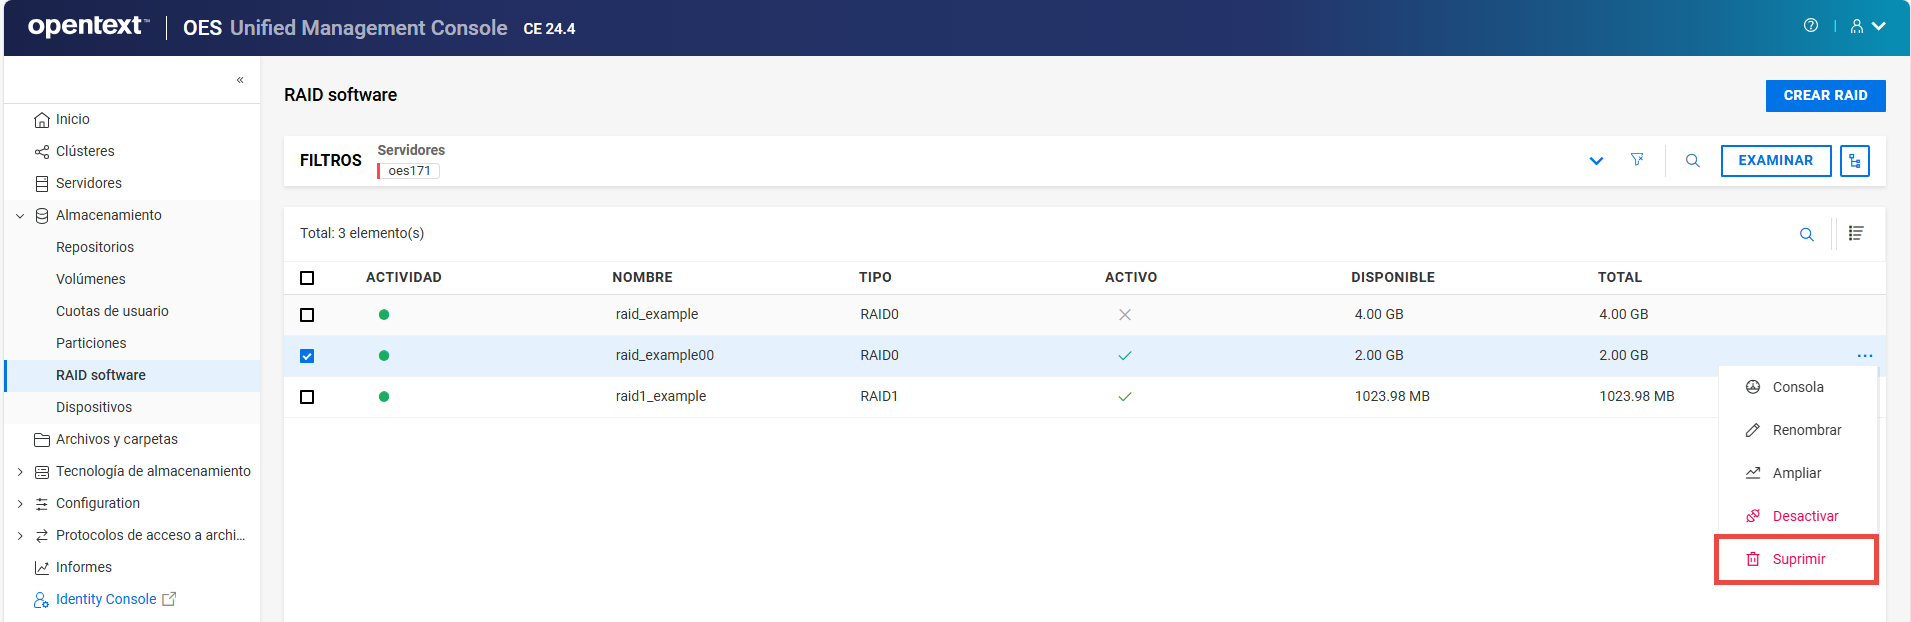Open the column list settings icon

1855,233
